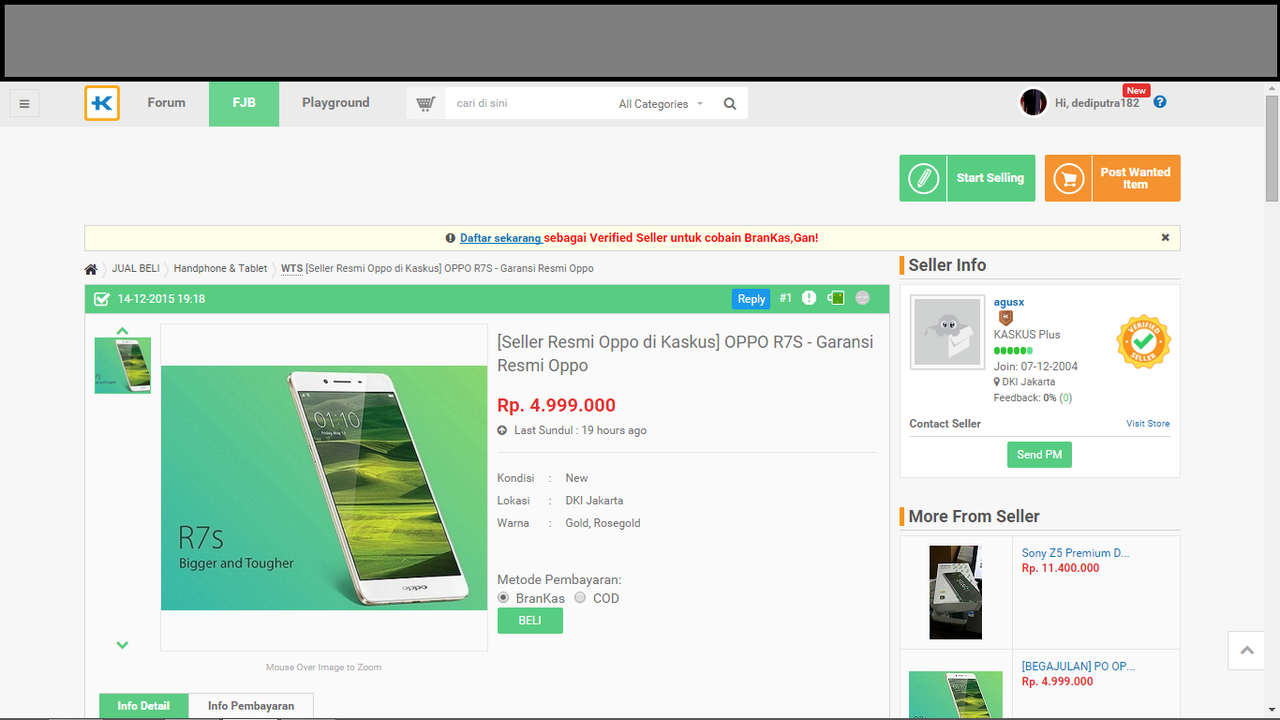This screenshot has height=720, width=1280.
Task: Click post number #1 link
Action: click(x=785, y=298)
